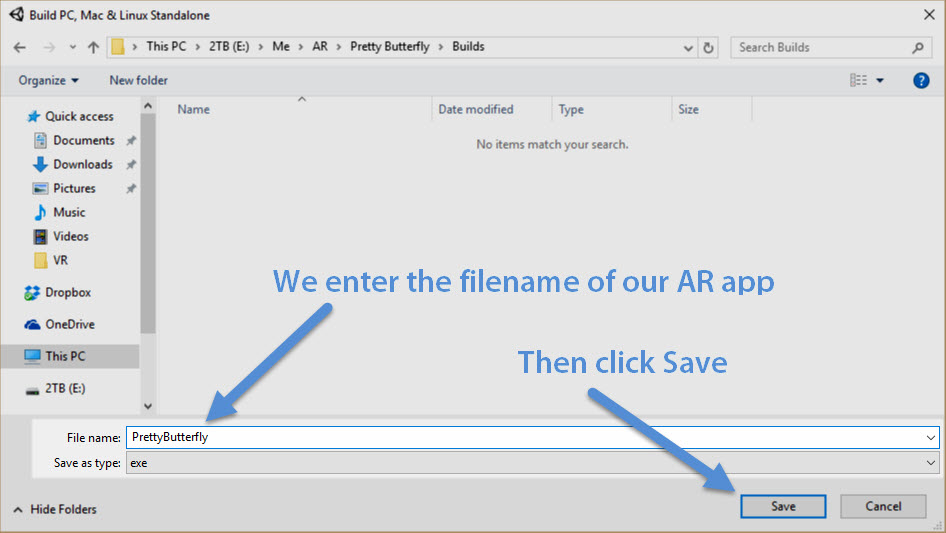The height and width of the screenshot is (533, 946).
Task: Open the Organize menu
Action: tap(48, 80)
